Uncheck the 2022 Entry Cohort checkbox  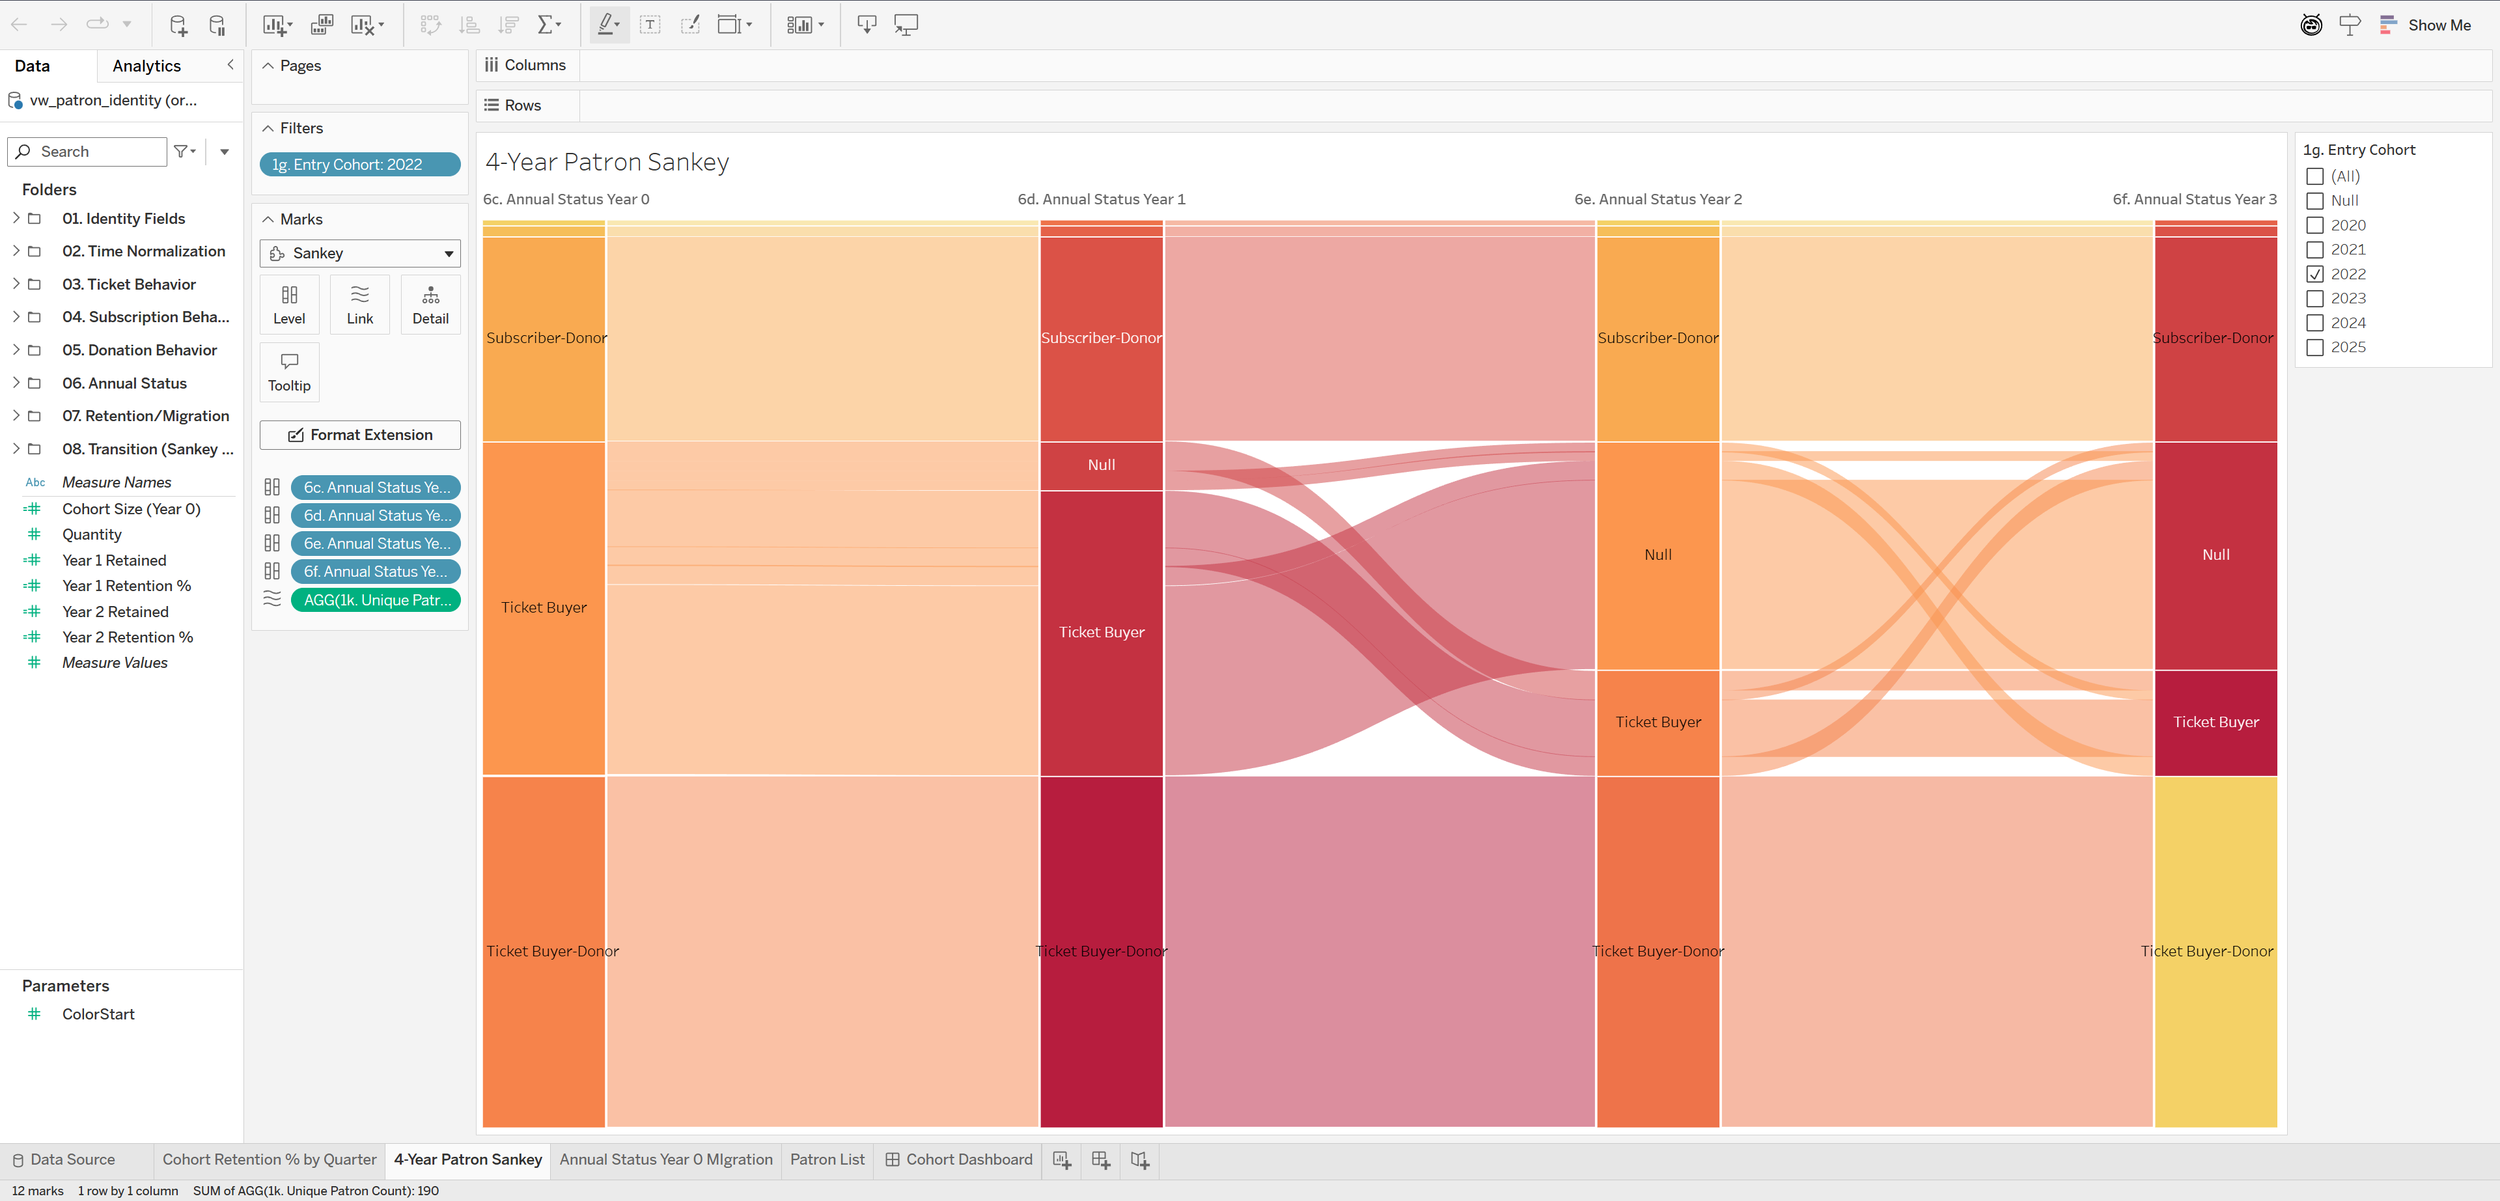[x=2315, y=274]
